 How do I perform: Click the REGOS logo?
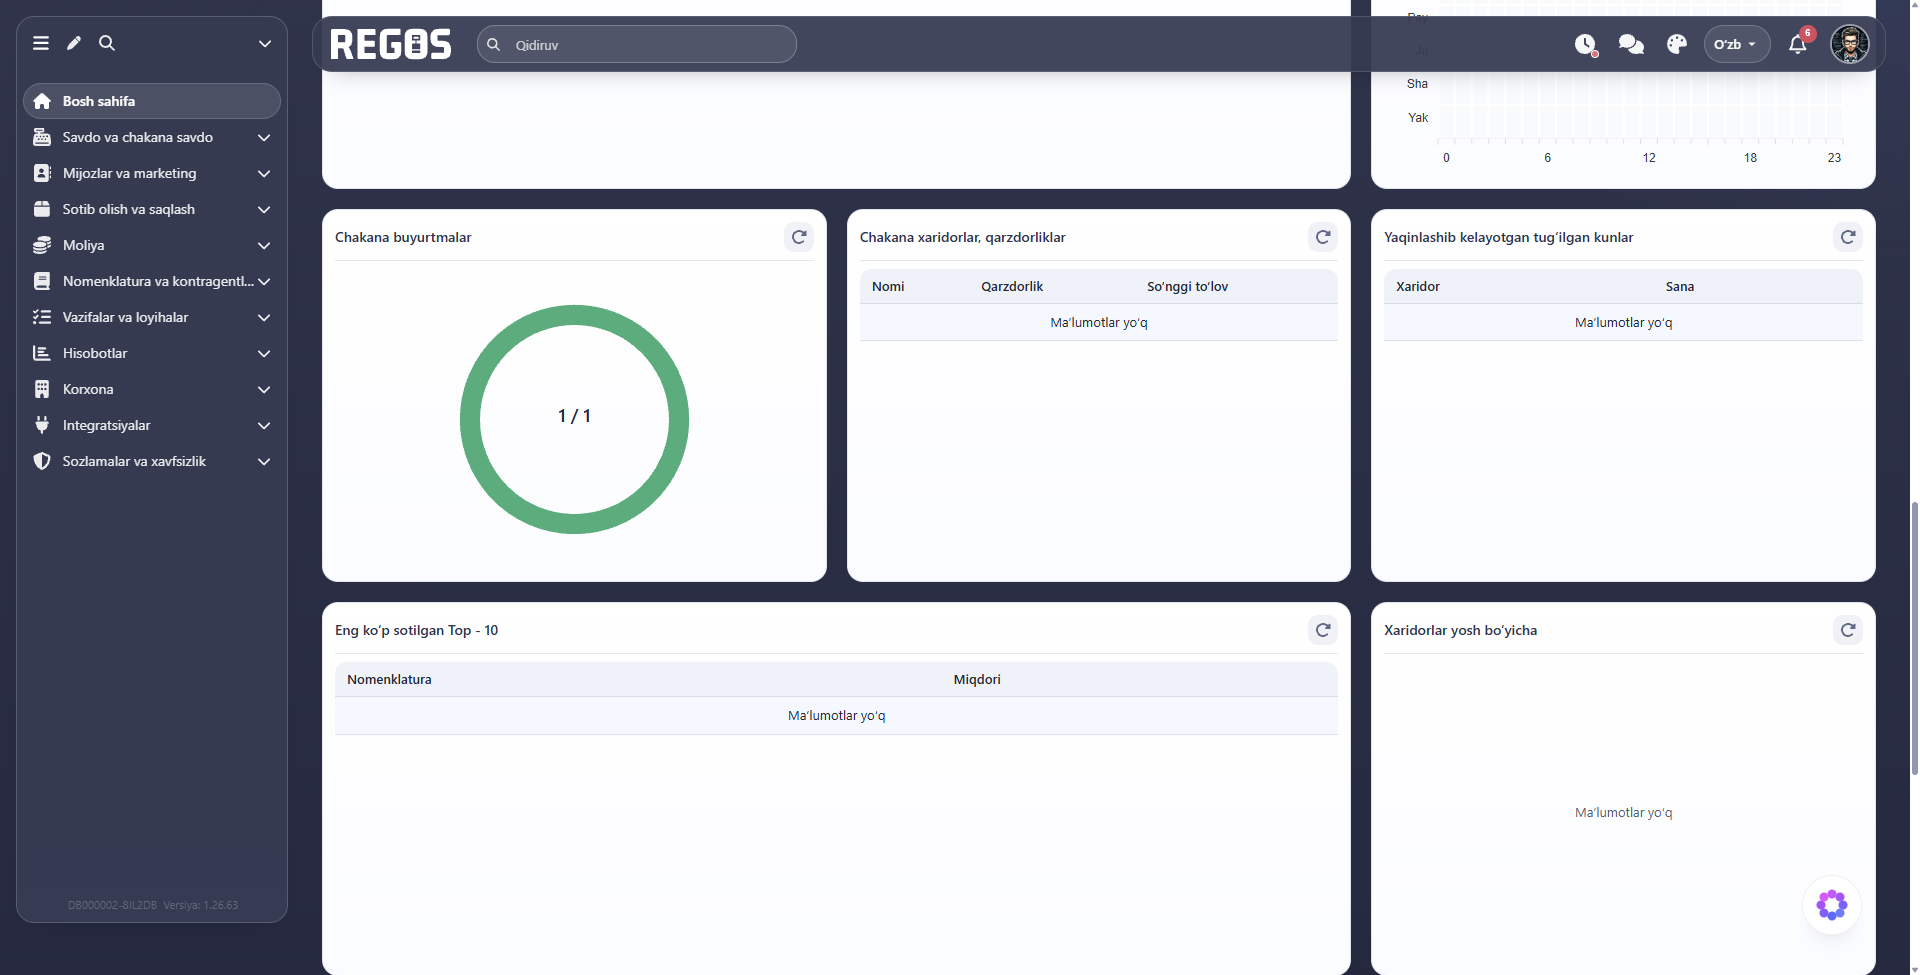tap(391, 44)
